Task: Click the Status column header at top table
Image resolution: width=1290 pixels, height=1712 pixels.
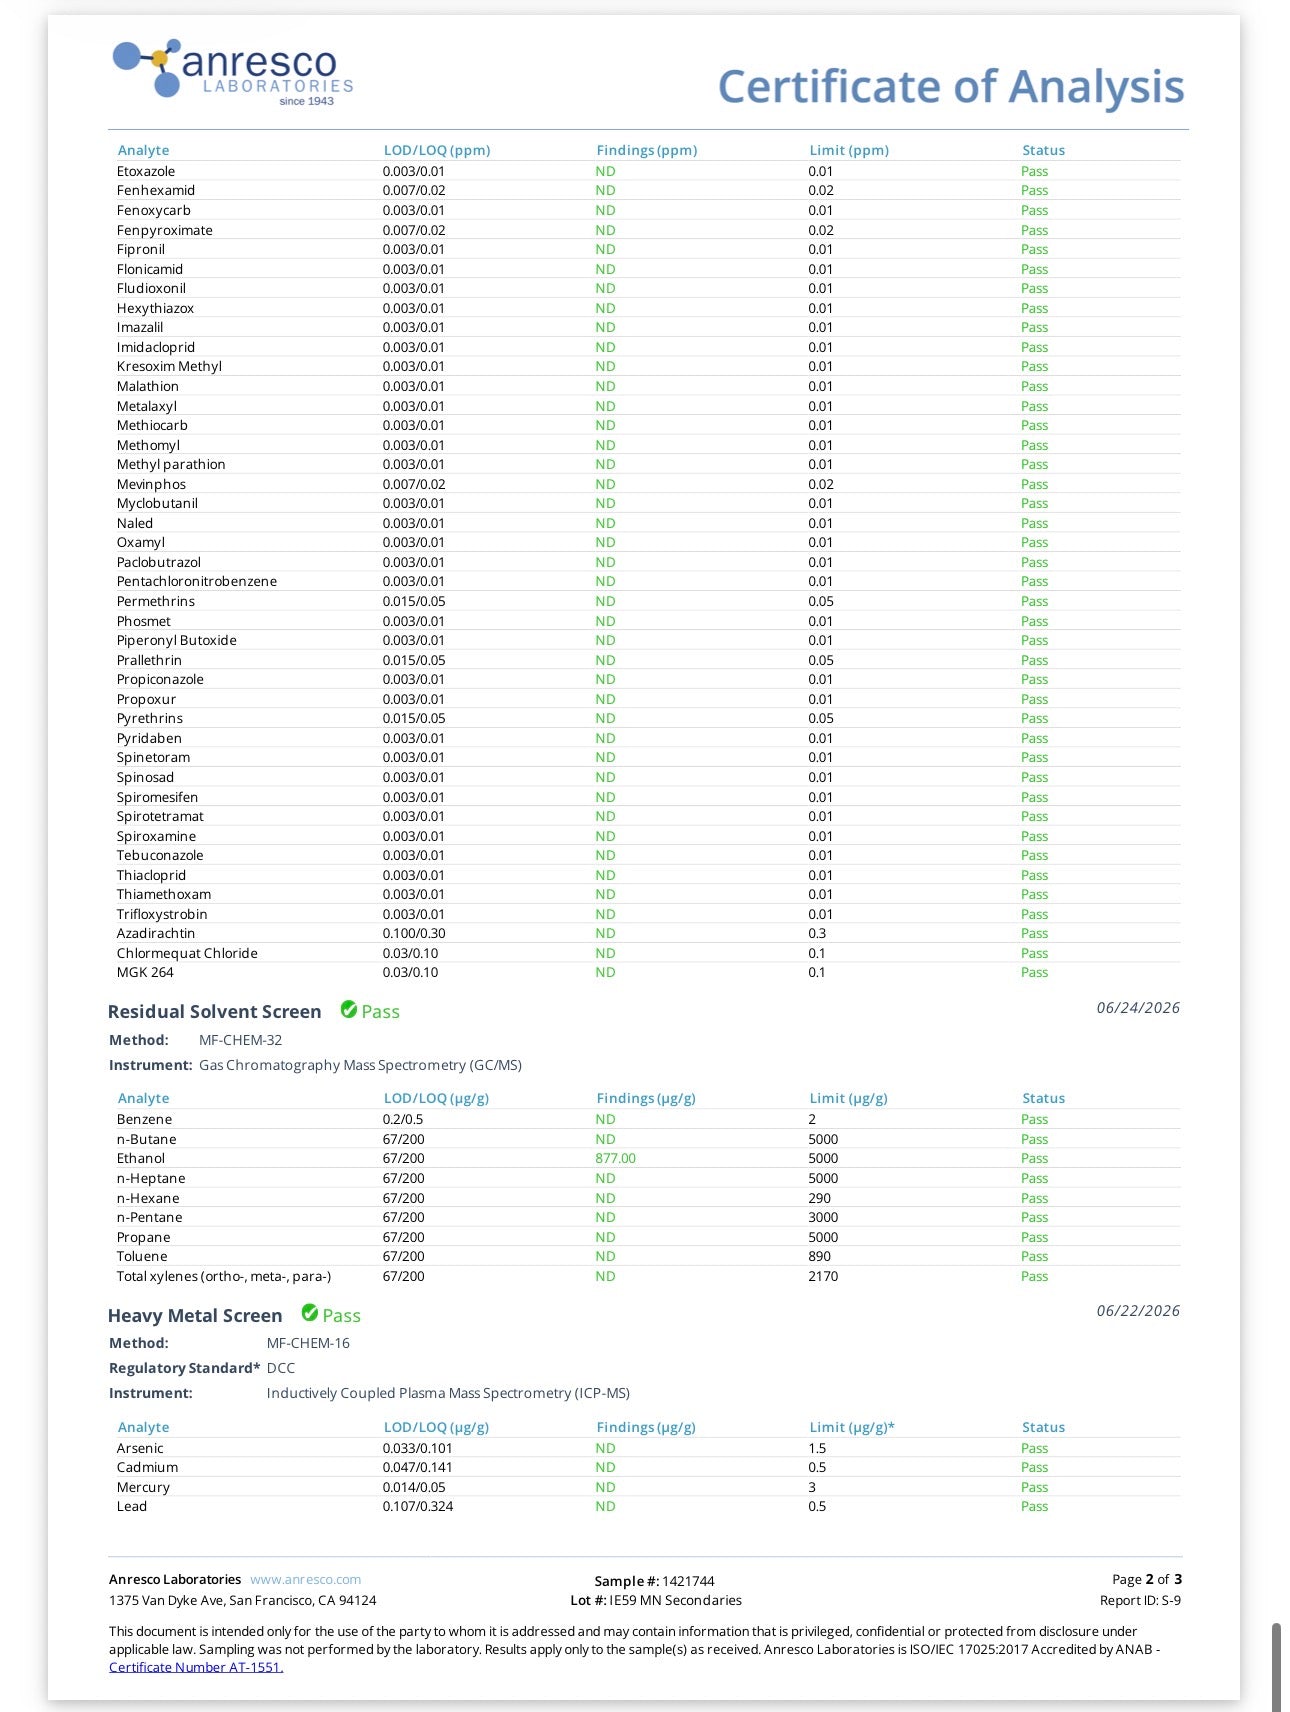Action: tap(1043, 150)
